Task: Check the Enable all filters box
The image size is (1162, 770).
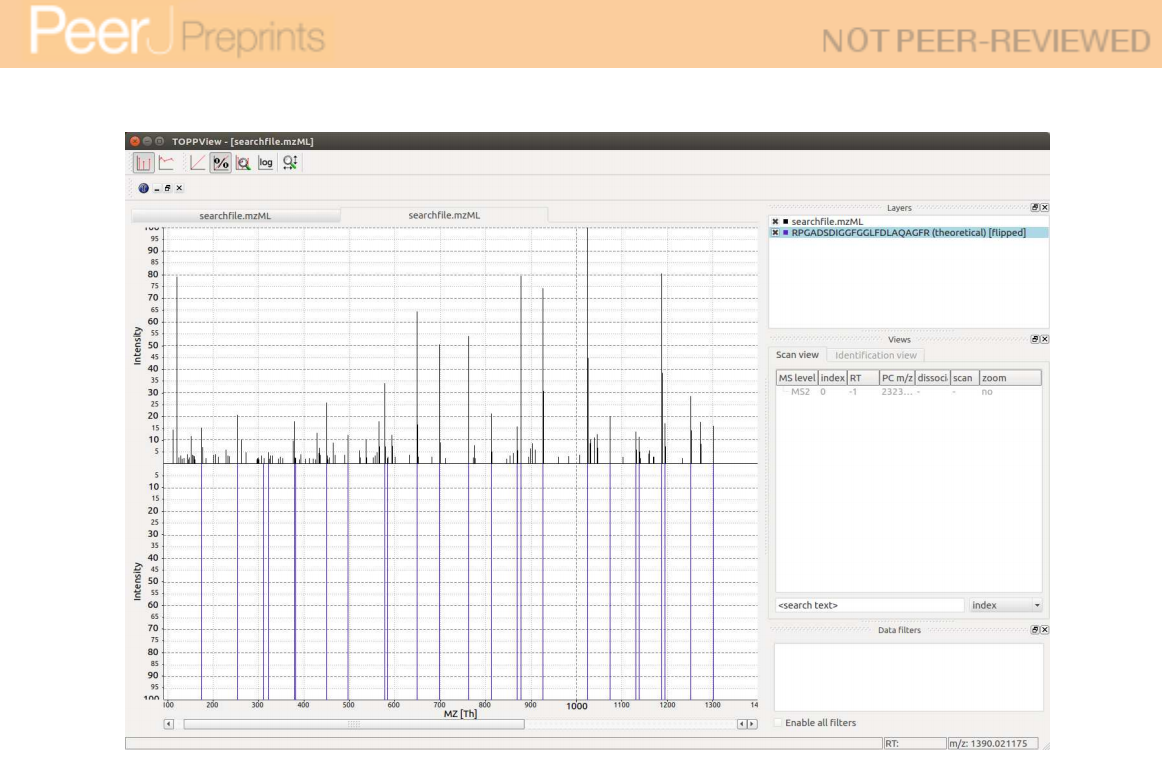Action: [x=780, y=723]
